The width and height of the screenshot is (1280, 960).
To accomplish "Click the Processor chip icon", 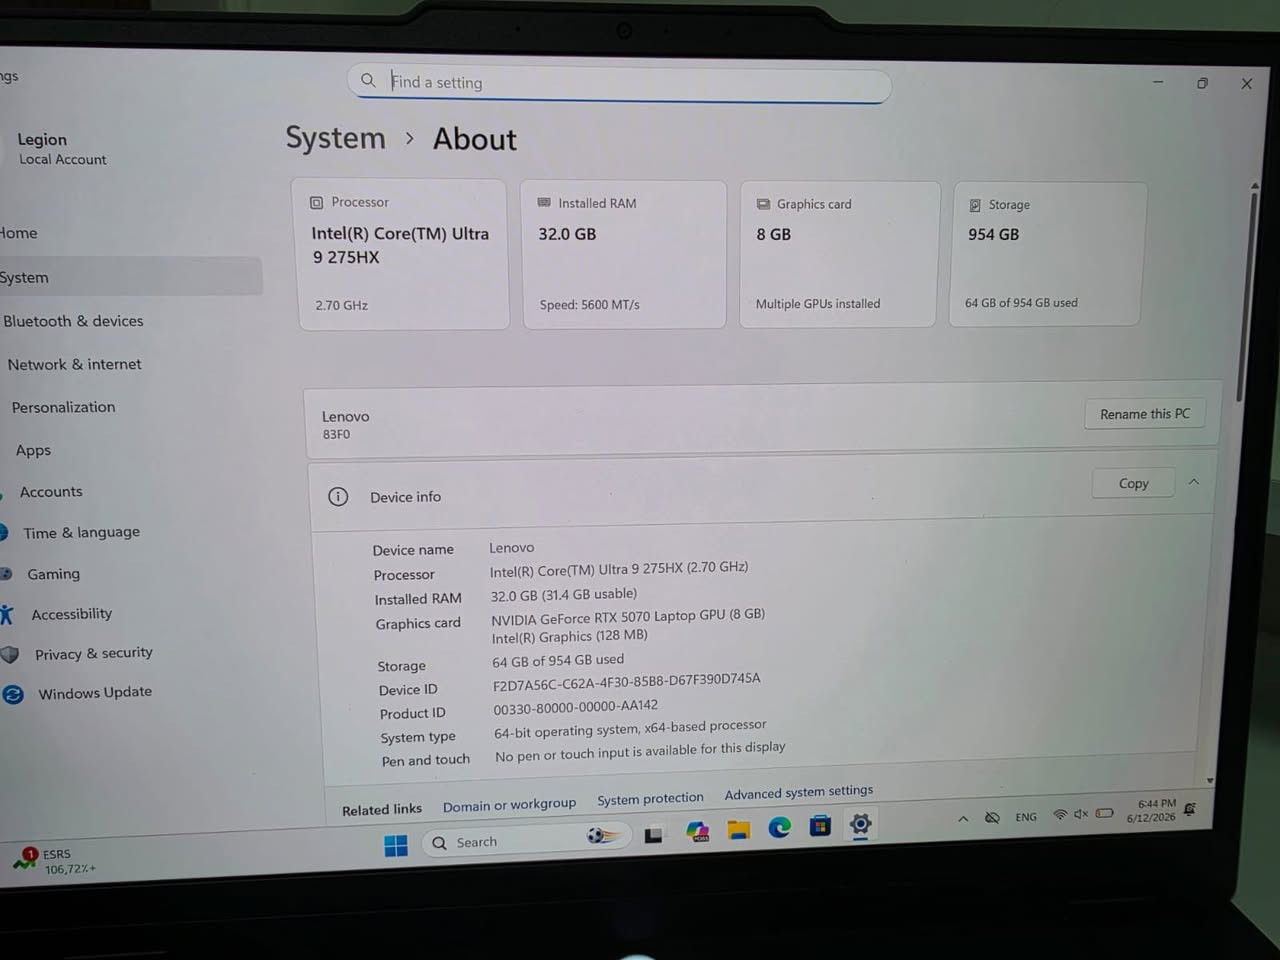I will (x=316, y=202).
